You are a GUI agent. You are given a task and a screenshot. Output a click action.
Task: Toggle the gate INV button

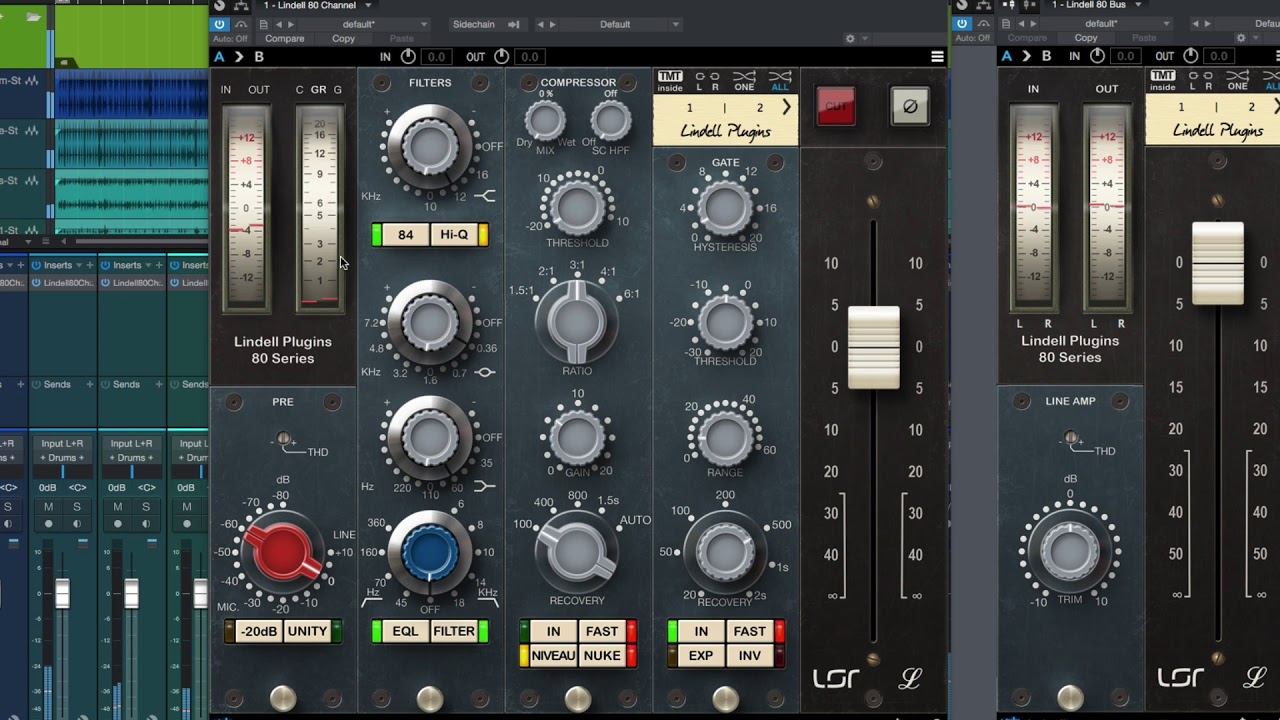(750, 655)
